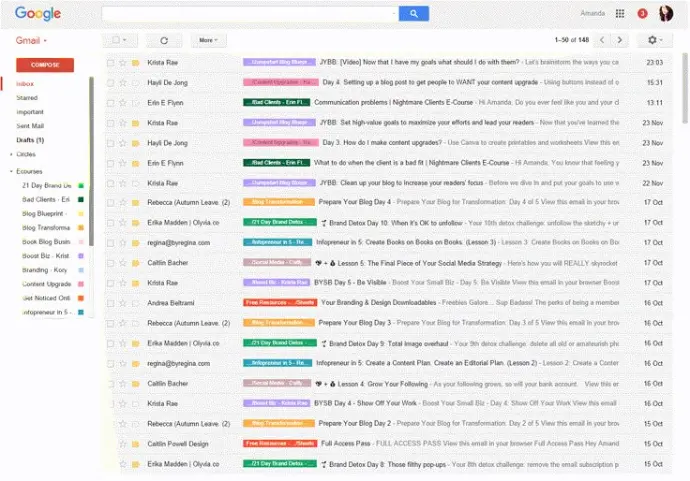Toggle importance marker on Erin E Flynn 23 Nov email
The height and width of the screenshot is (481, 690).
136,163
